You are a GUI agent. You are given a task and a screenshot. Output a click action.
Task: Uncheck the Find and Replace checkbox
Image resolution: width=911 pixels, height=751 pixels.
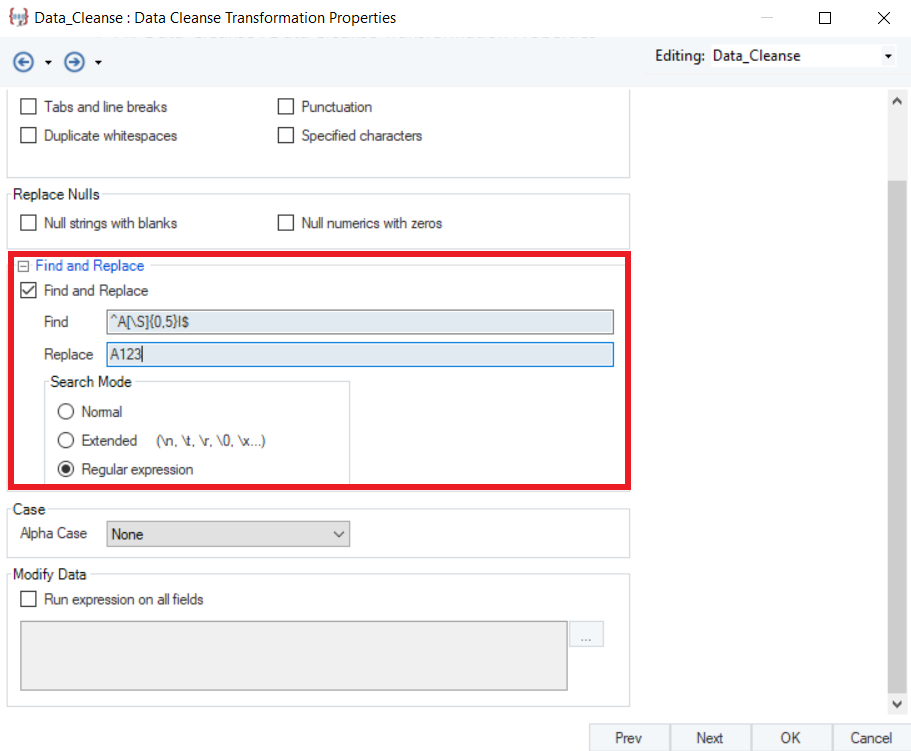(x=28, y=291)
